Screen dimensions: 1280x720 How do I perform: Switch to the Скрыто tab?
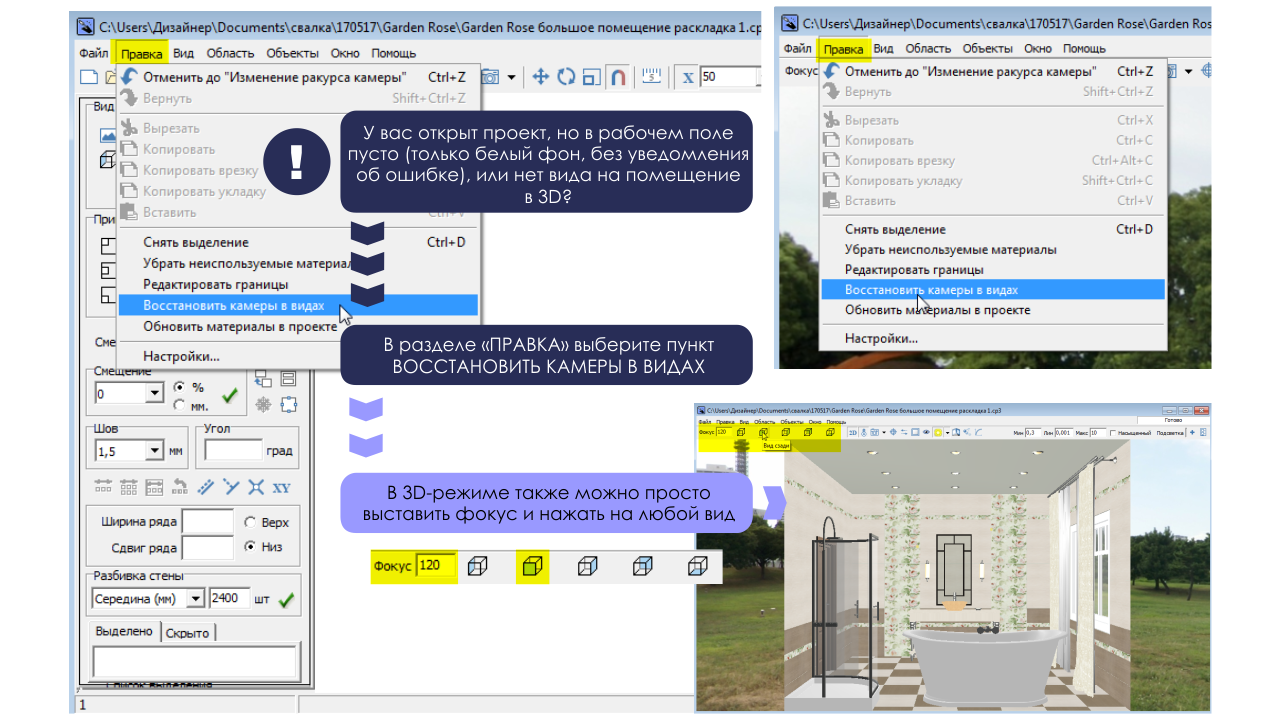coord(188,632)
